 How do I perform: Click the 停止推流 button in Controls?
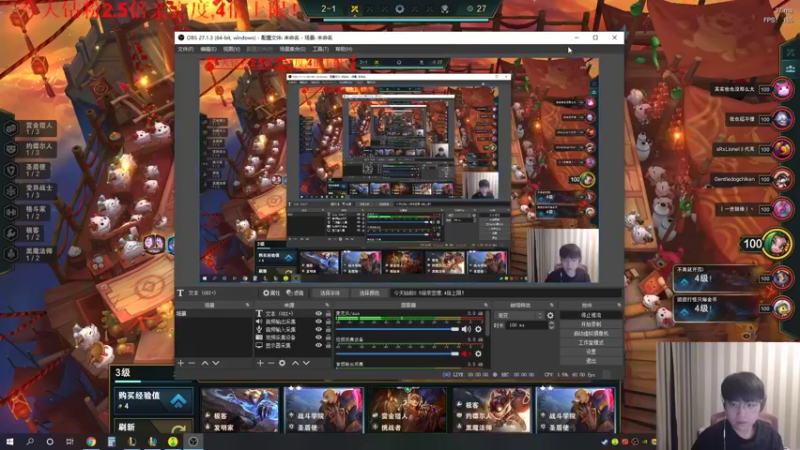[591, 315]
